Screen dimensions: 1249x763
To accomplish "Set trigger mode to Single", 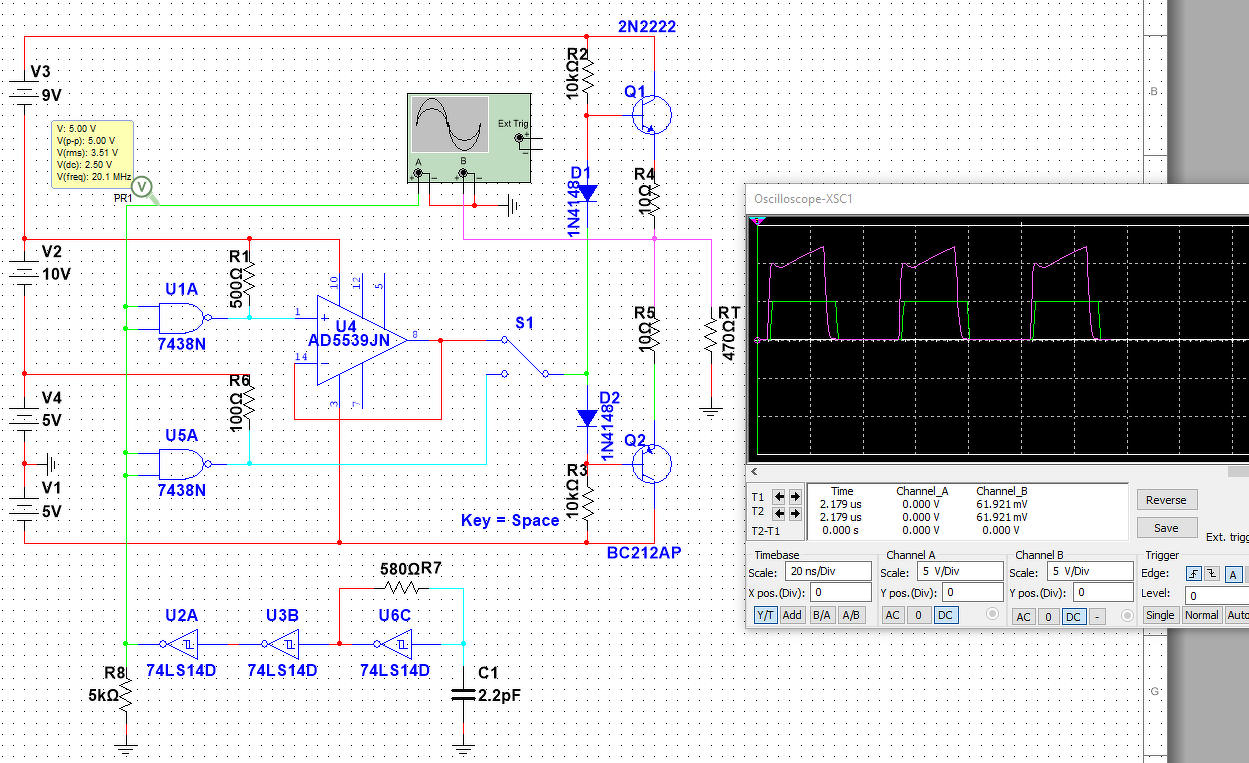I will coord(1160,615).
